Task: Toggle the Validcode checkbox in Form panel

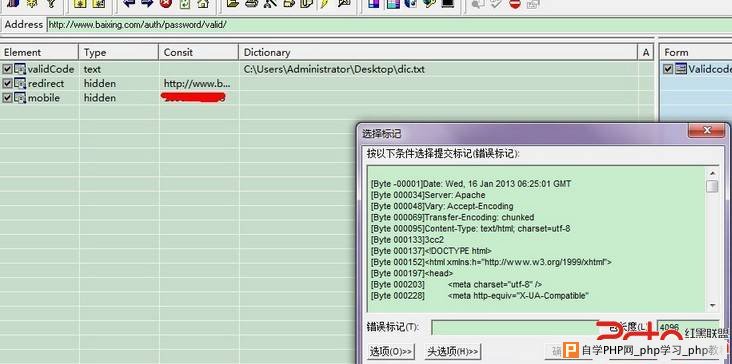Action: tap(668, 69)
